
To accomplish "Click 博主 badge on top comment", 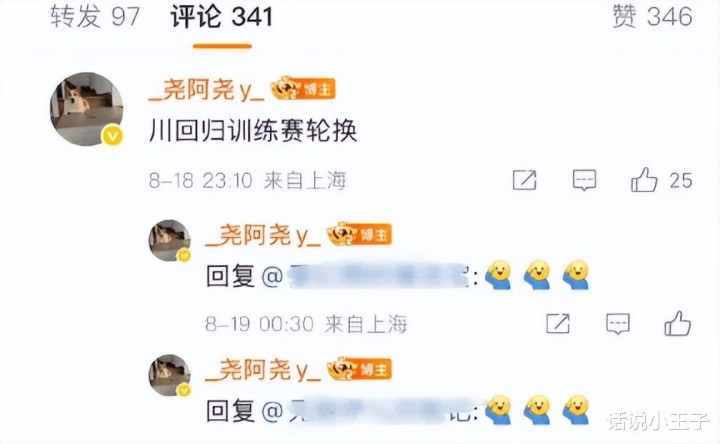I will coord(303,88).
